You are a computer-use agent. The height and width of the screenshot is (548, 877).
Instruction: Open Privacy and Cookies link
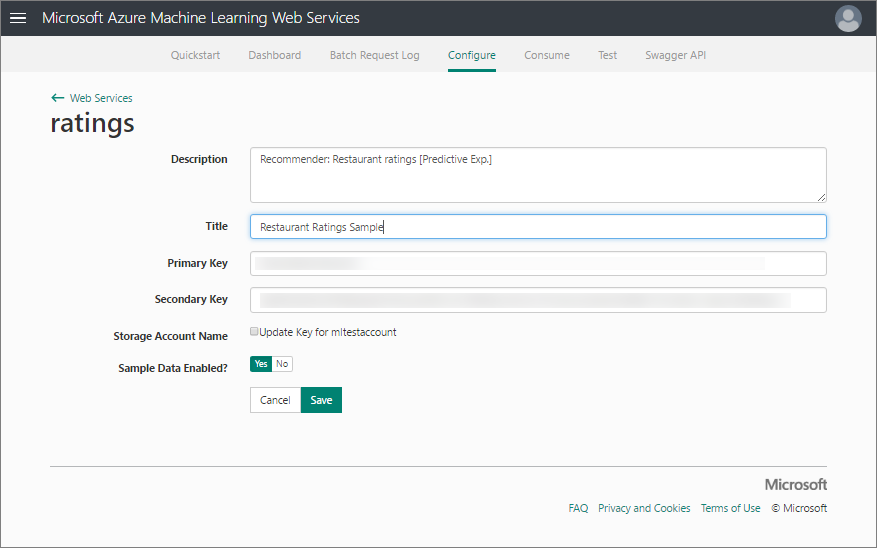click(x=644, y=508)
